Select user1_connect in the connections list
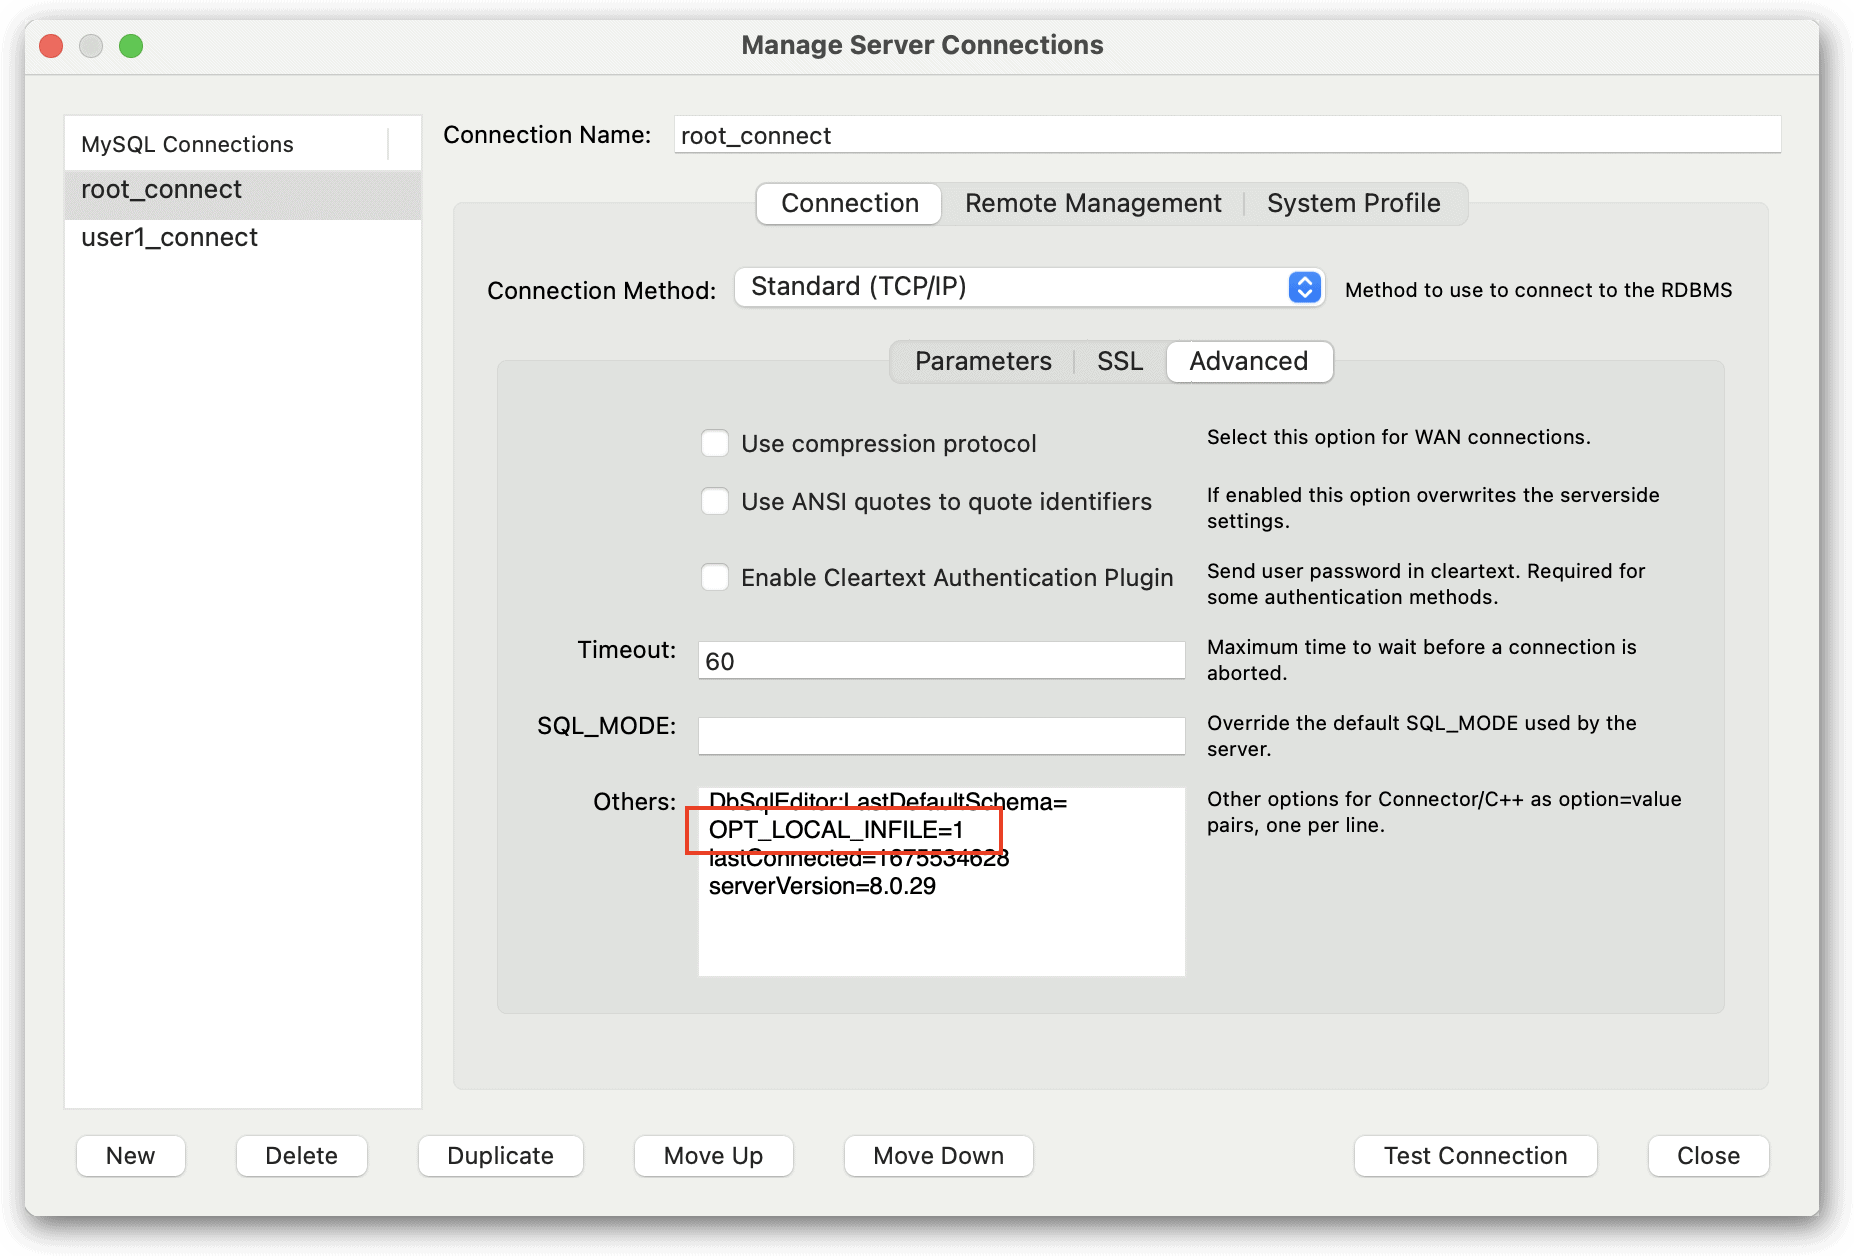This screenshot has width=1854, height=1256. click(243, 238)
